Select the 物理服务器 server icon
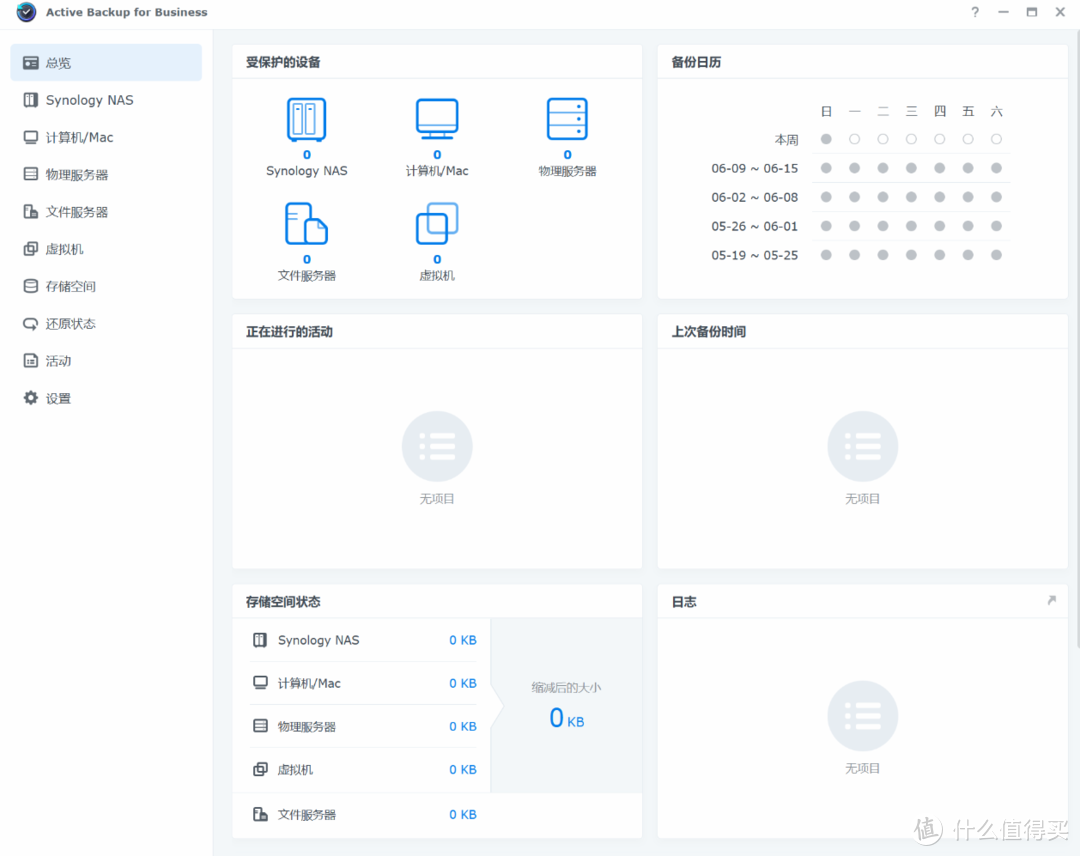 [x=566, y=120]
